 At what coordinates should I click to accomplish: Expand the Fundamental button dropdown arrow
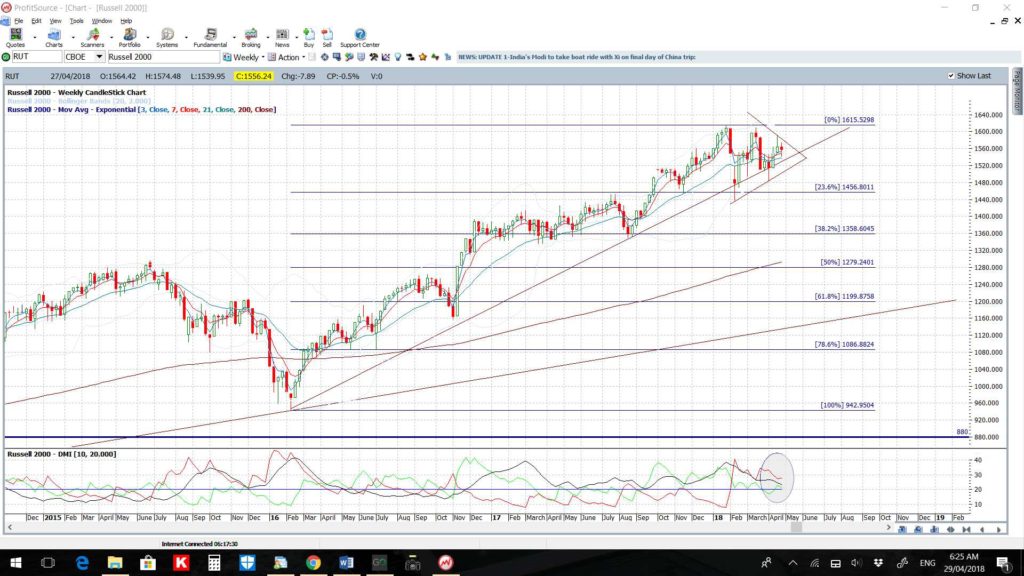click(233, 37)
